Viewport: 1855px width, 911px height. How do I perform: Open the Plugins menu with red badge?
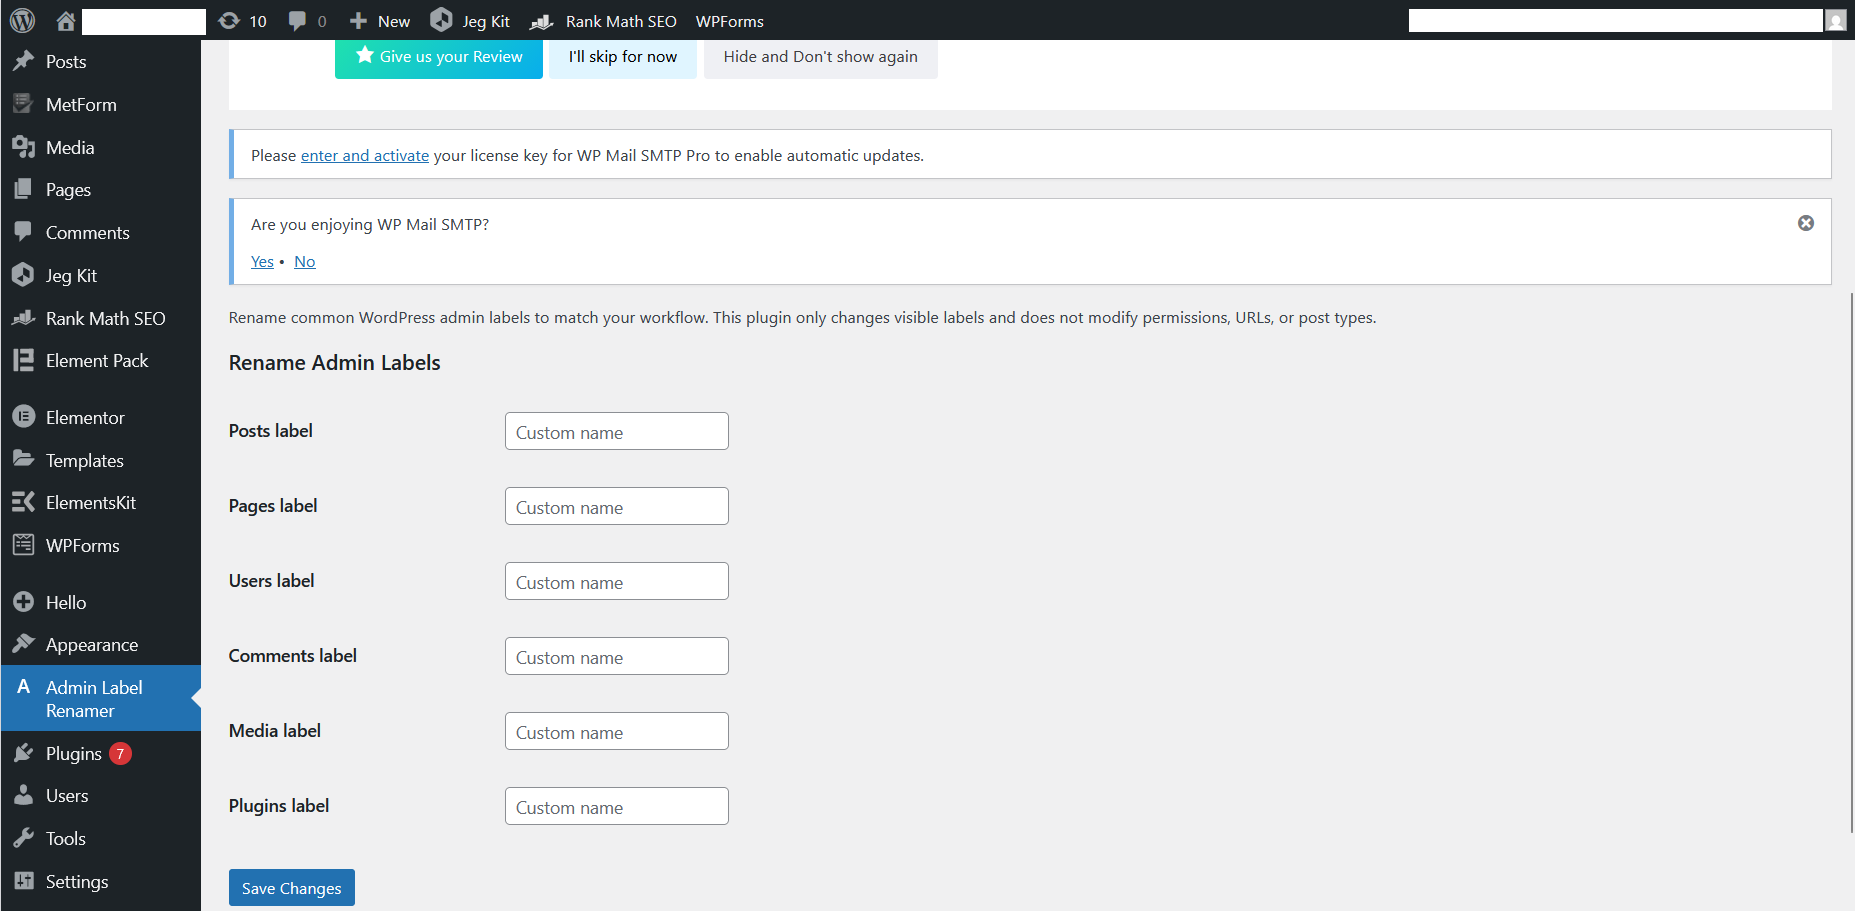74,753
